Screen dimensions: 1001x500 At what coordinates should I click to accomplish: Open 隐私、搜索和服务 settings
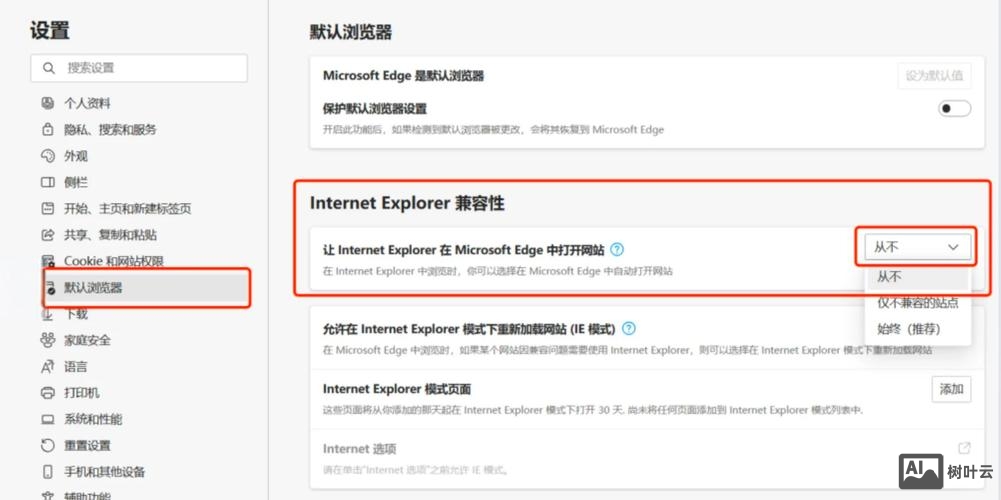tap(110, 130)
